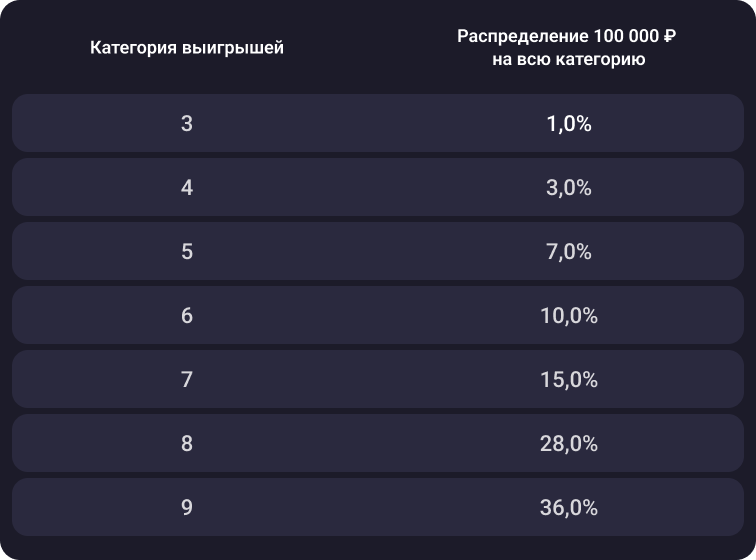756x560 pixels.
Task: Select prize category number 9
Action: pyautogui.click(x=187, y=508)
